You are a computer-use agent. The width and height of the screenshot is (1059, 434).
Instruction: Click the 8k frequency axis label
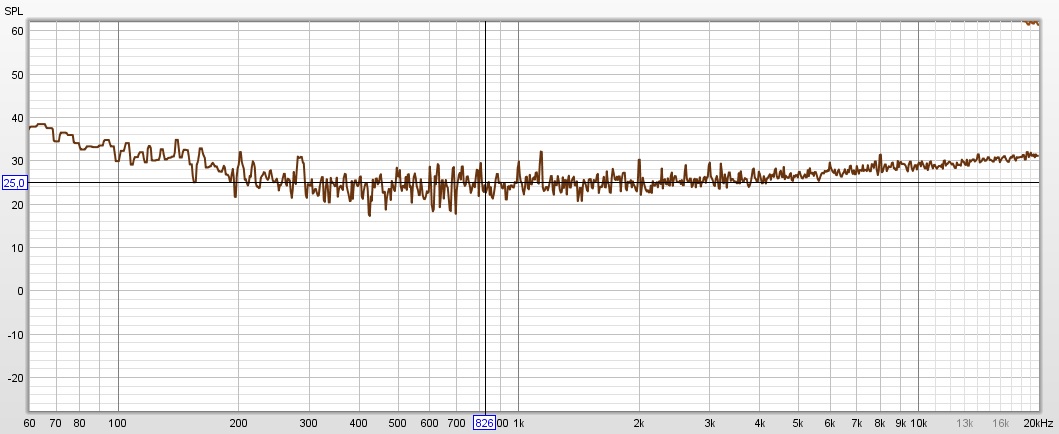879,423
